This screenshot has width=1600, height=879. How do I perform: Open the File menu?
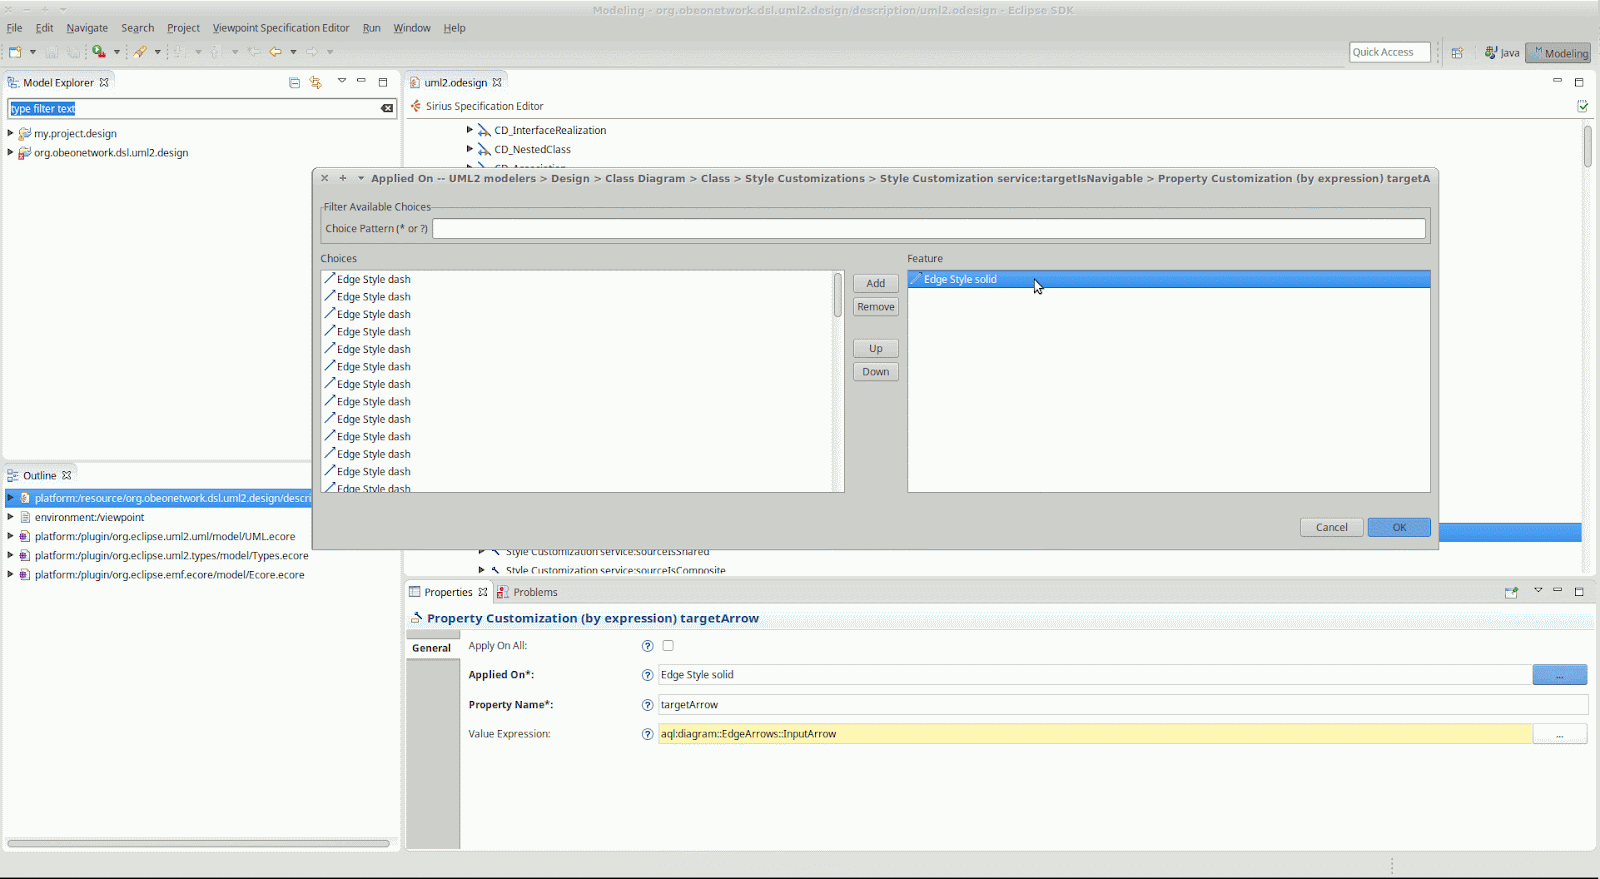14,28
